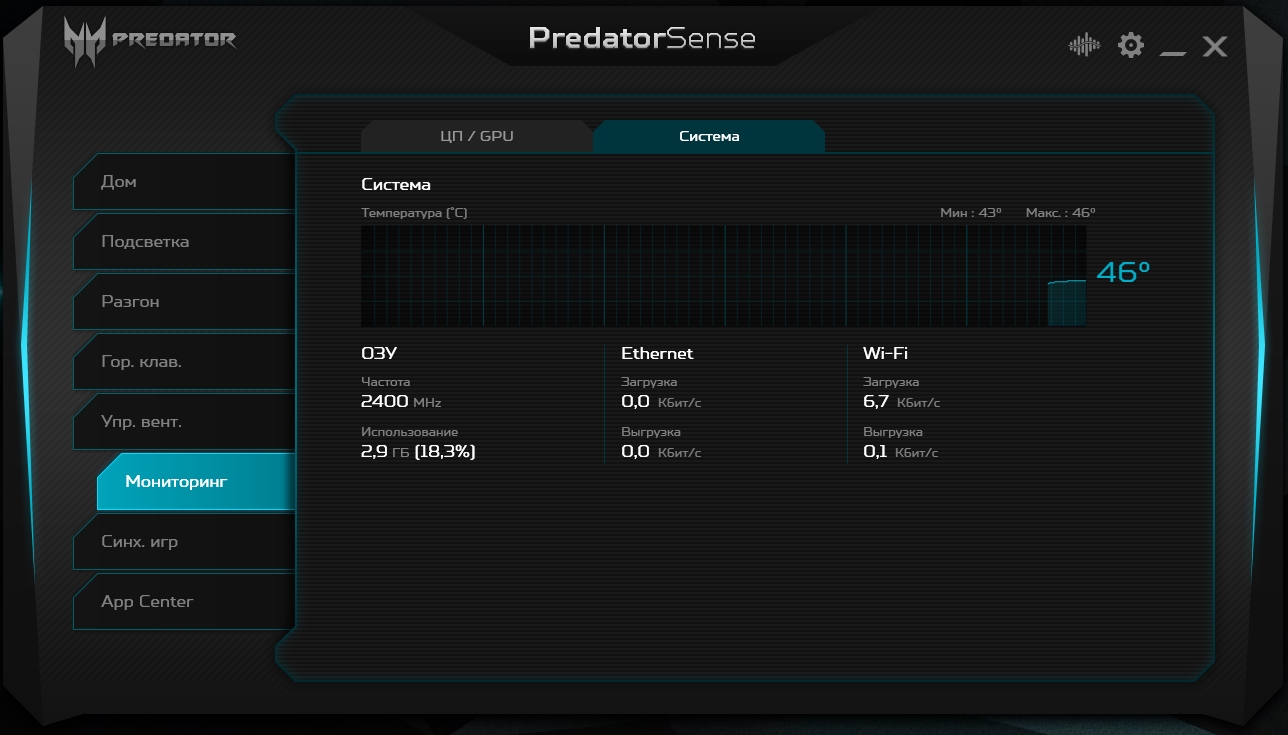Click the 2,9 ГБ (18,3%) usage value
Image resolution: width=1288 pixels, height=735 pixels.
coord(418,452)
